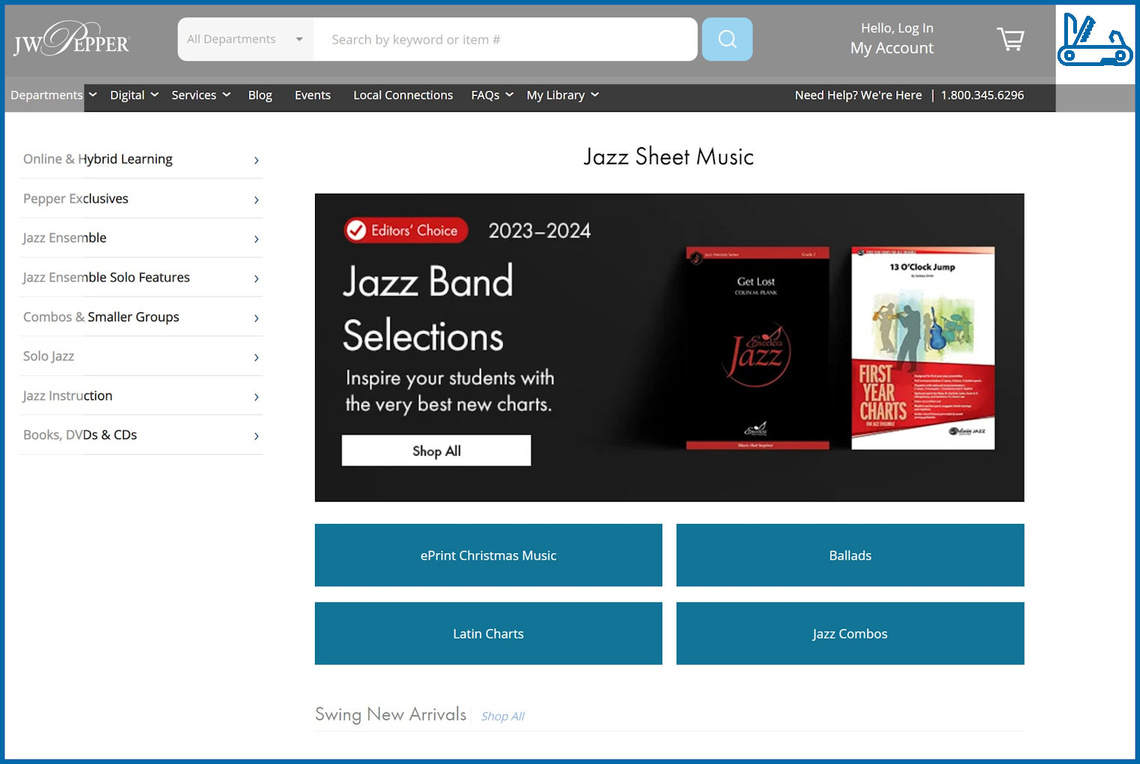Image resolution: width=1140 pixels, height=764 pixels.
Task: Expand the Jazz Ensemble sidebar category
Action: (141, 238)
